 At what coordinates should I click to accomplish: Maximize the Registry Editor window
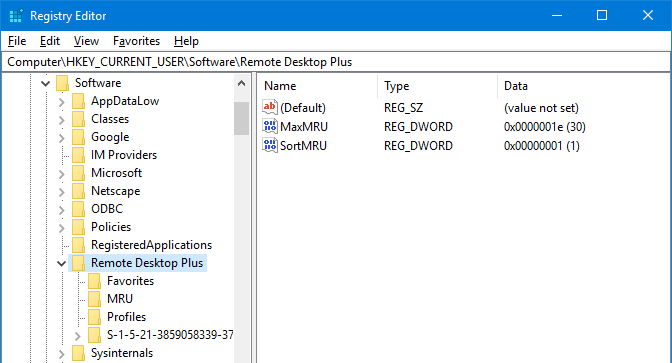pos(602,16)
